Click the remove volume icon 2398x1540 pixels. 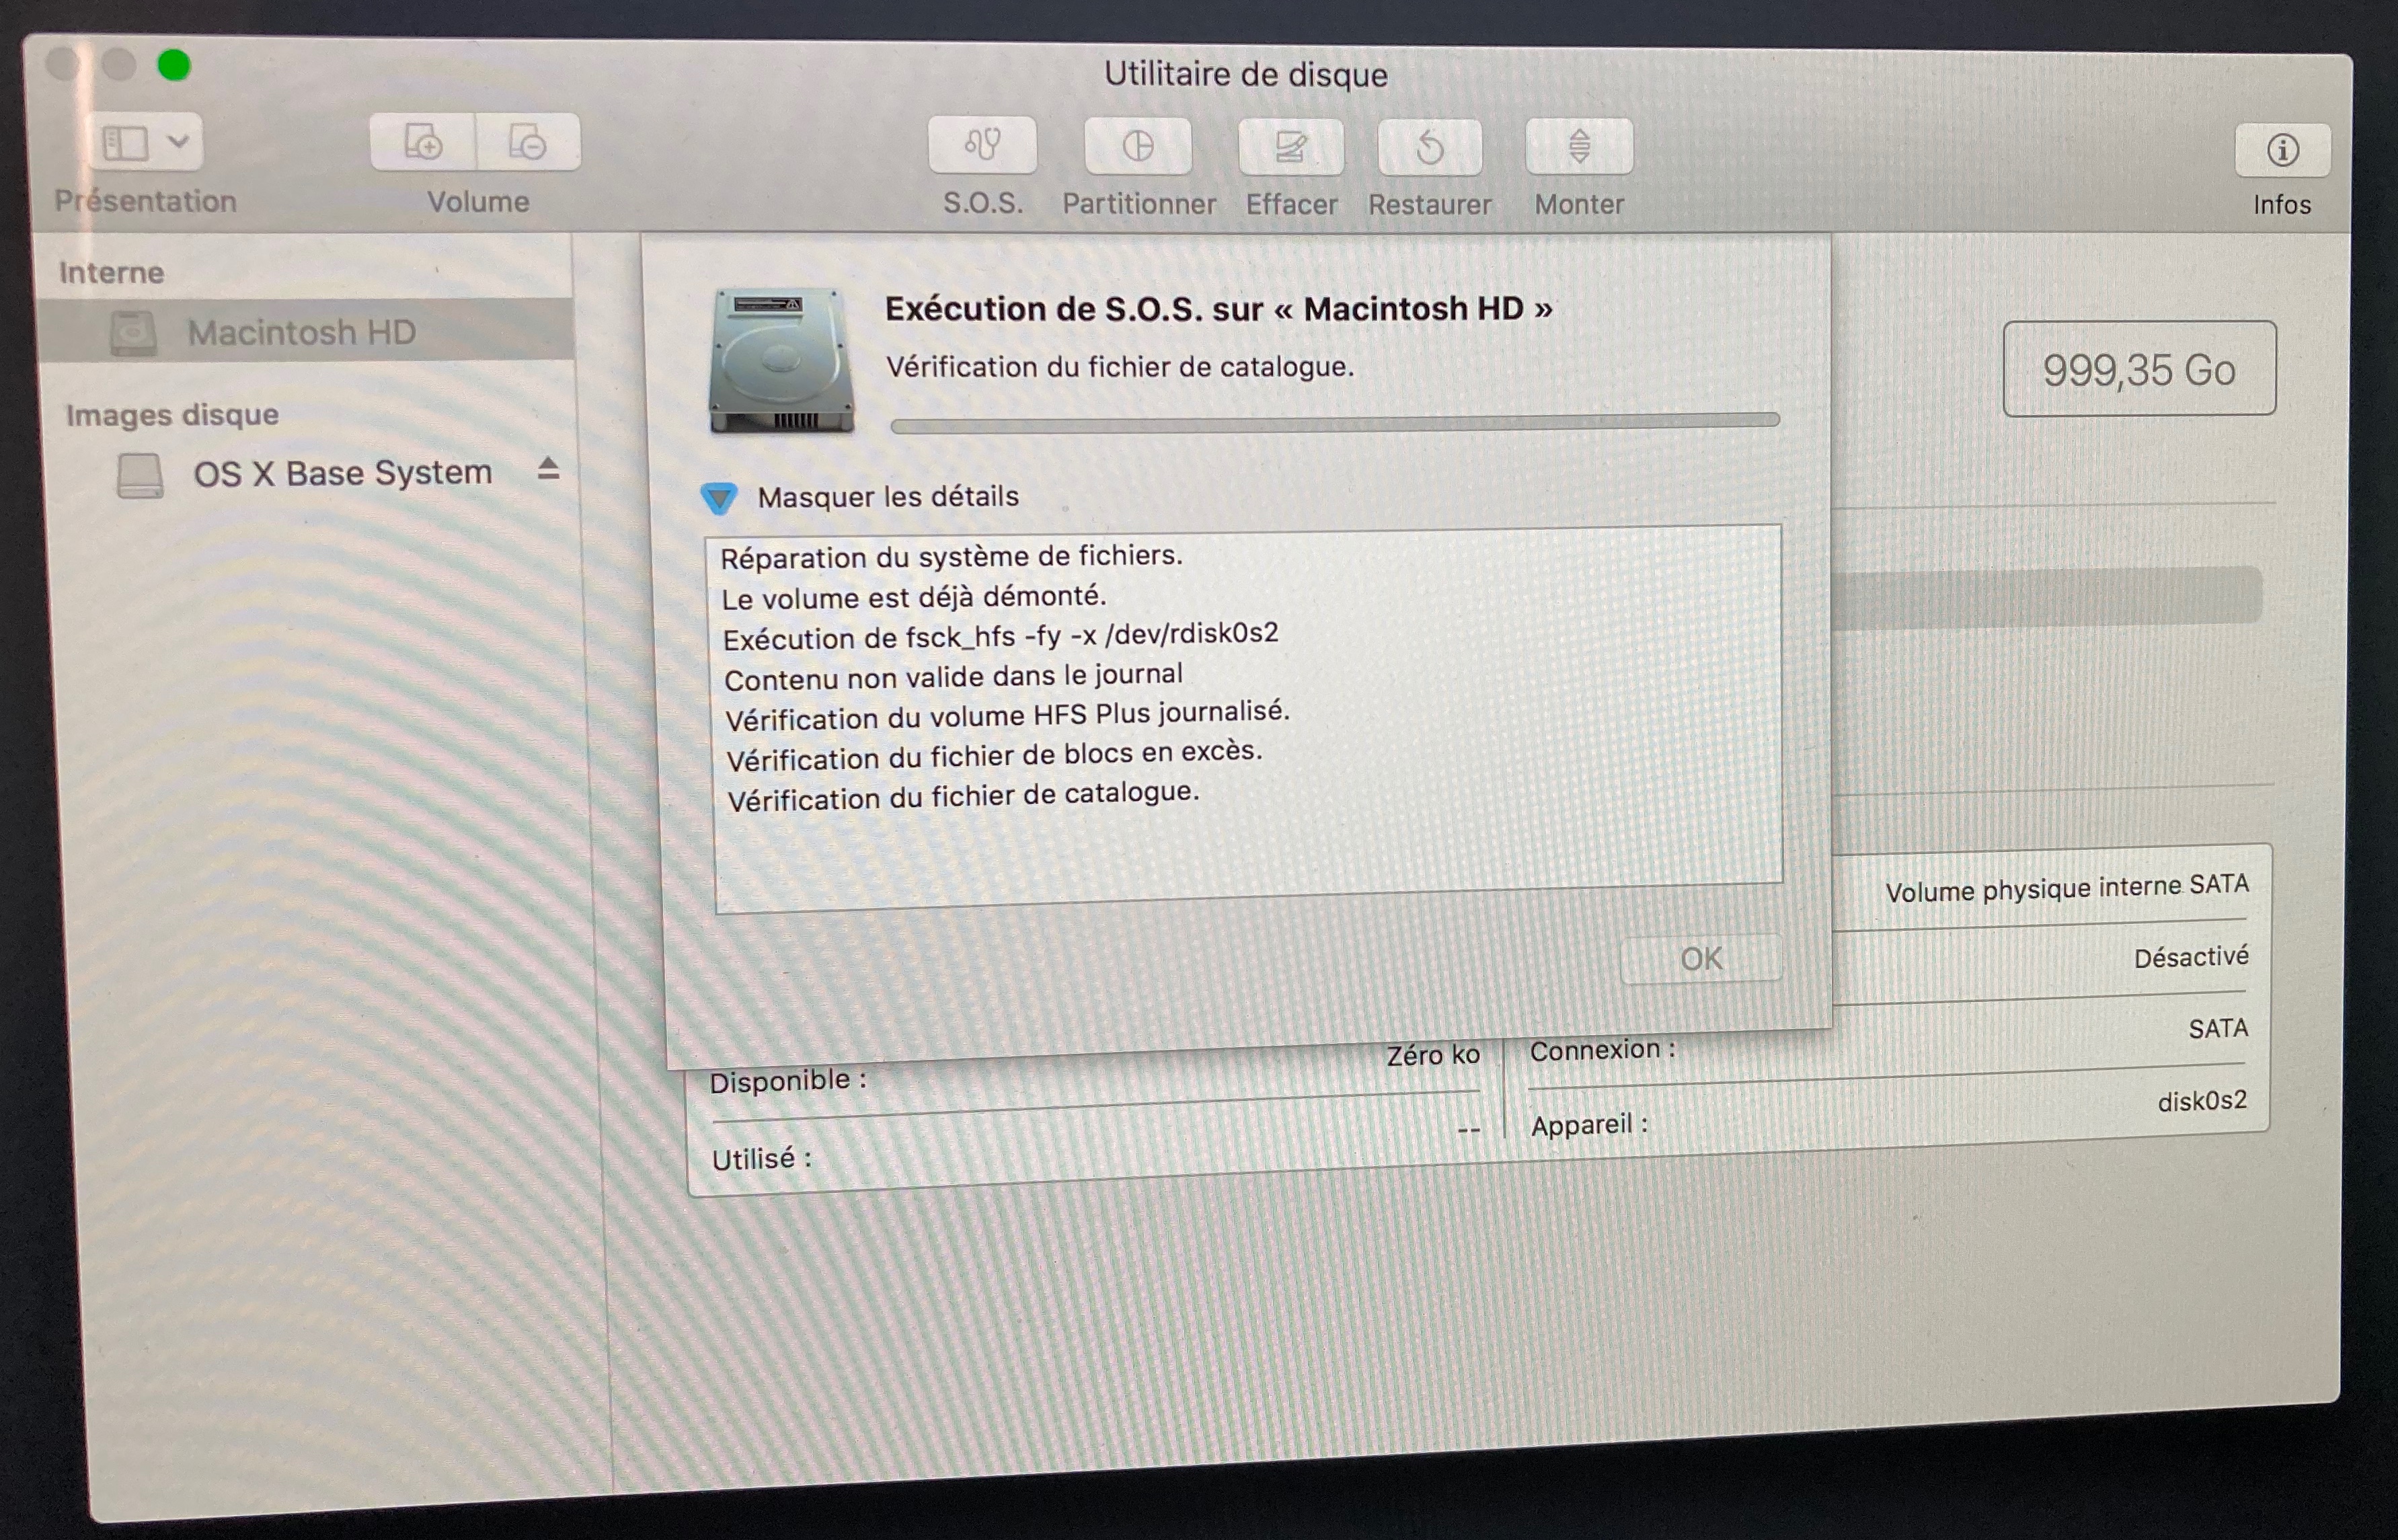pos(528,142)
